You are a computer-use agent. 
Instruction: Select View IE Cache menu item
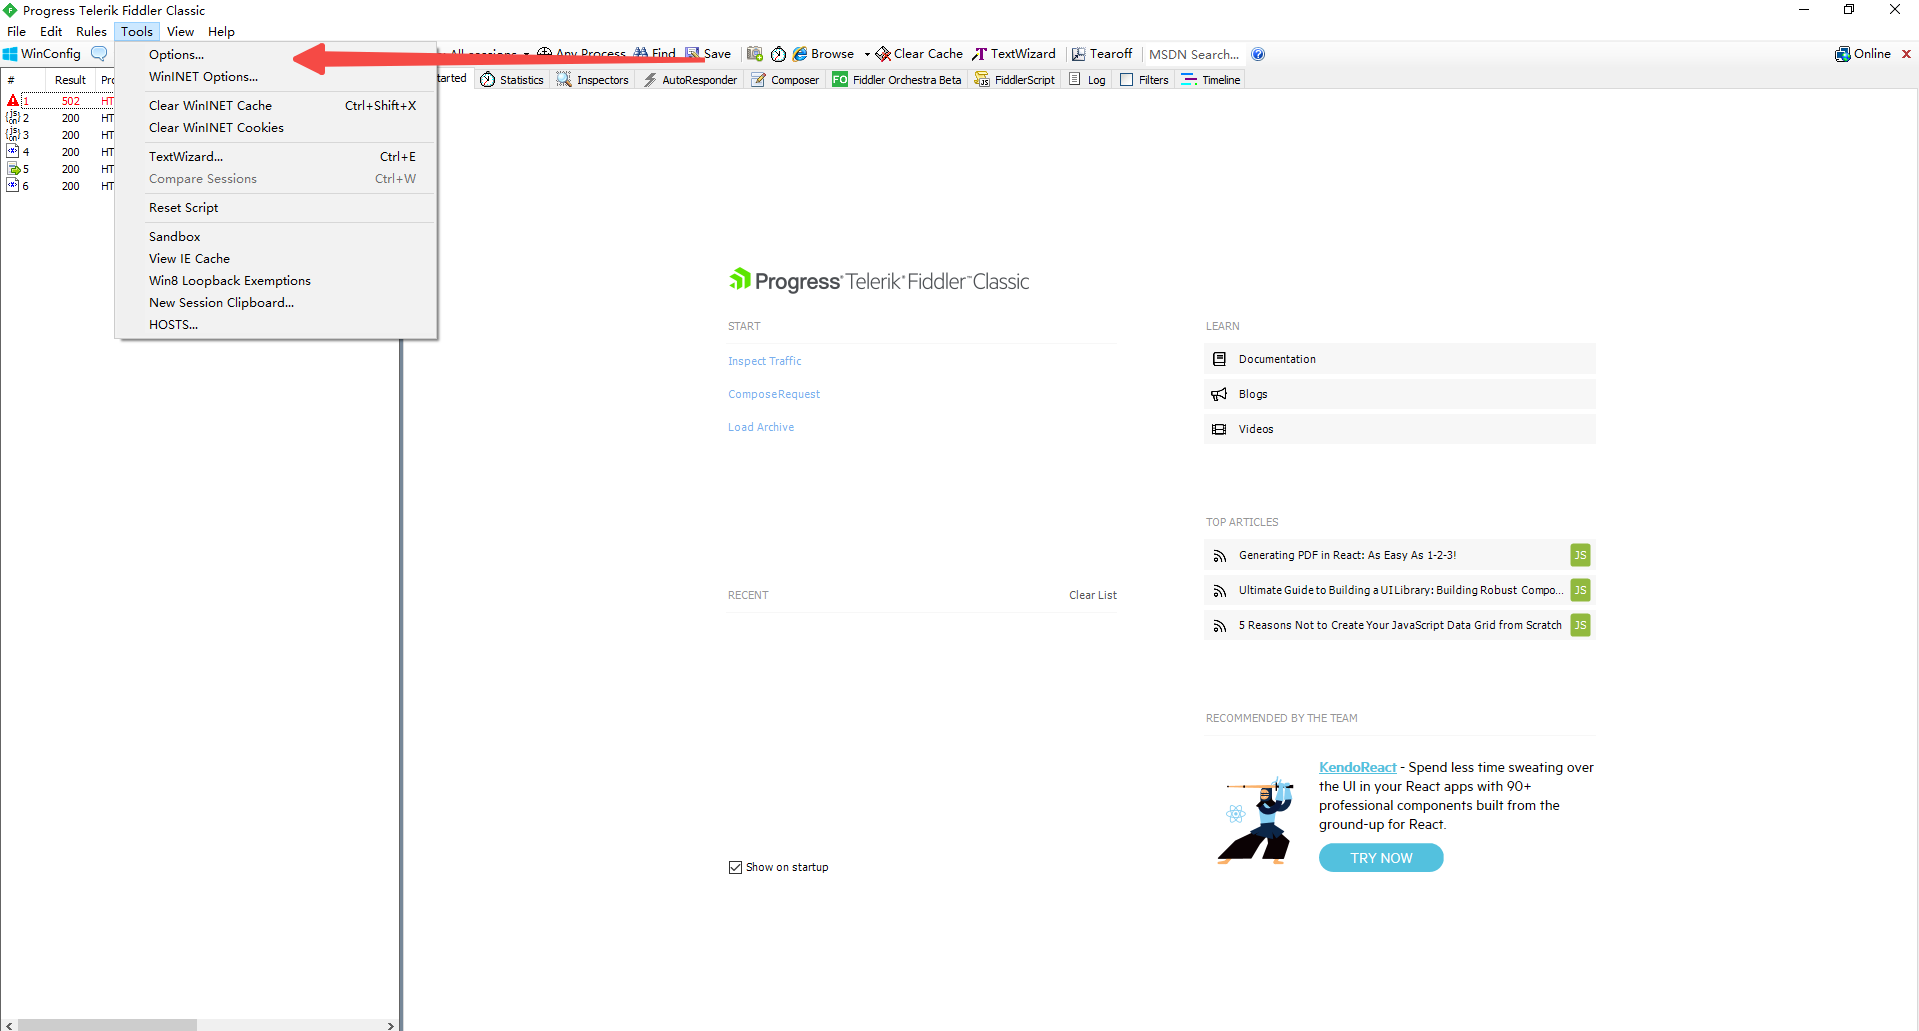point(276,259)
